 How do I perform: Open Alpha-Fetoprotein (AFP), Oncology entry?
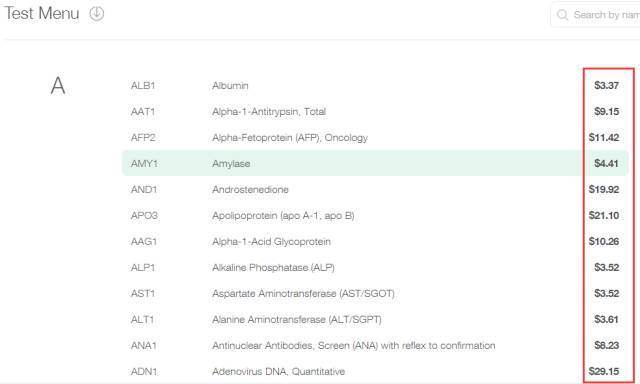coord(375,138)
